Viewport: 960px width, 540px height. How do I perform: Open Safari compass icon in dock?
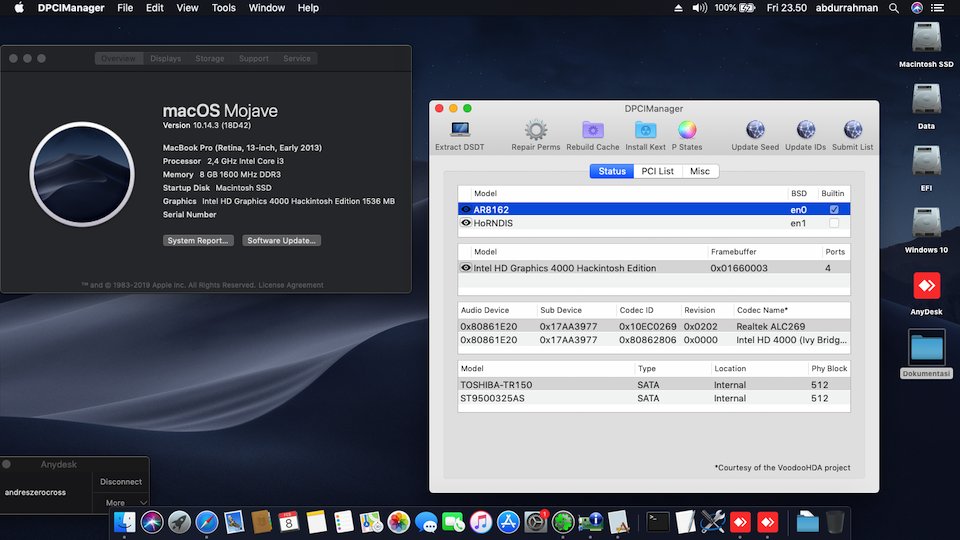207,522
